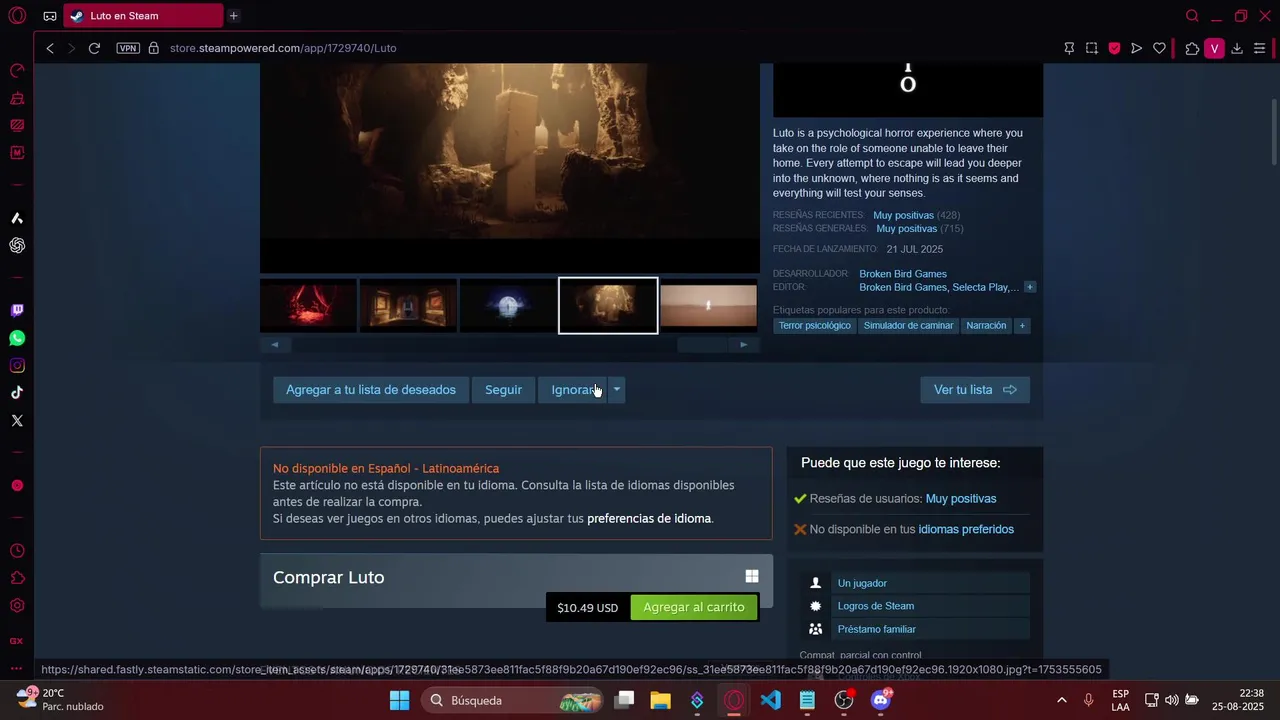
Task: Open the Broken Bird Games developer link
Action: 903,274
